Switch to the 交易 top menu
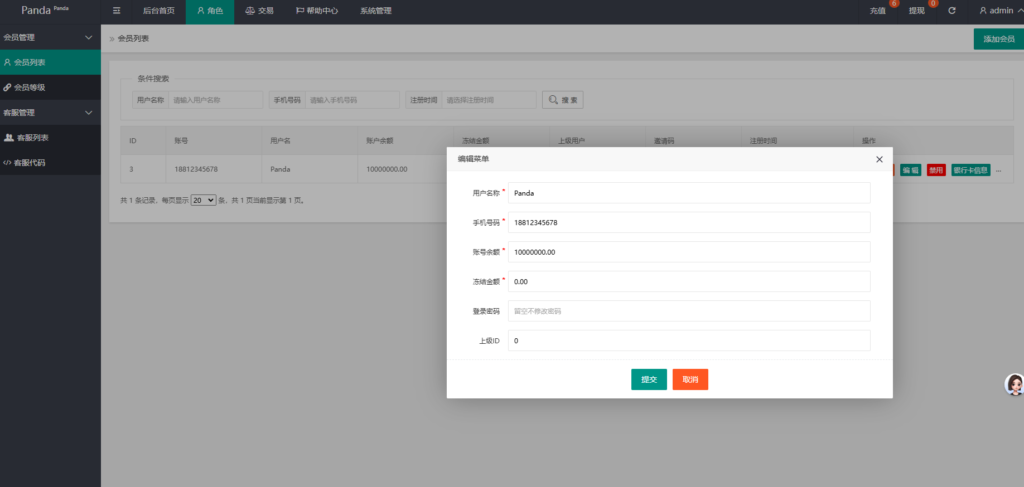Viewport: 1024px width, 487px height. [x=259, y=11]
